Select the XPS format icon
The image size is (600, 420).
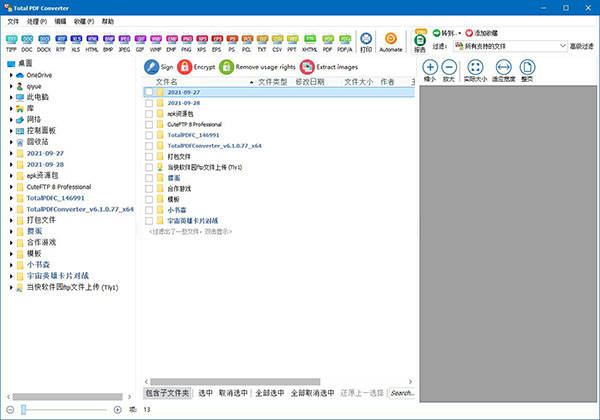point(202,42)
